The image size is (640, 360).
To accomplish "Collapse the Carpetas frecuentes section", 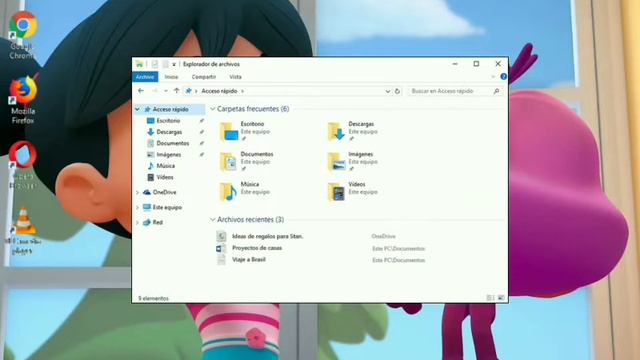I will point(213,109).
